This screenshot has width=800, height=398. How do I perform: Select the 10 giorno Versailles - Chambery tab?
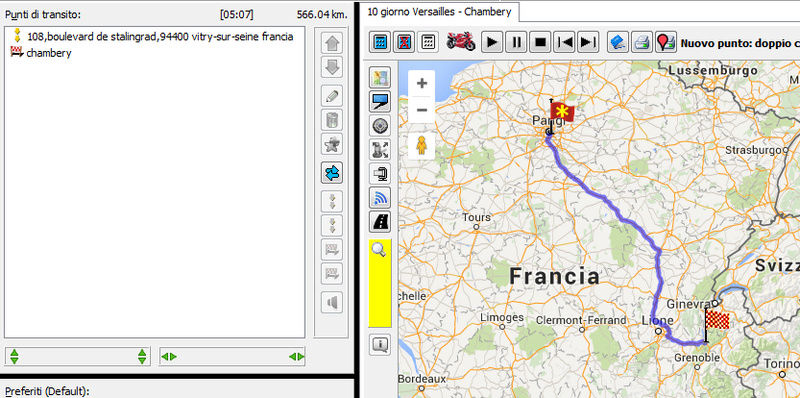[x=439, y=12]
